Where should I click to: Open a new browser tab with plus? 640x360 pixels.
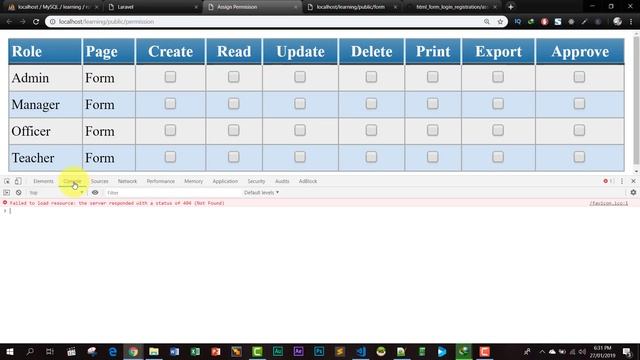click(x=510, y=7)
